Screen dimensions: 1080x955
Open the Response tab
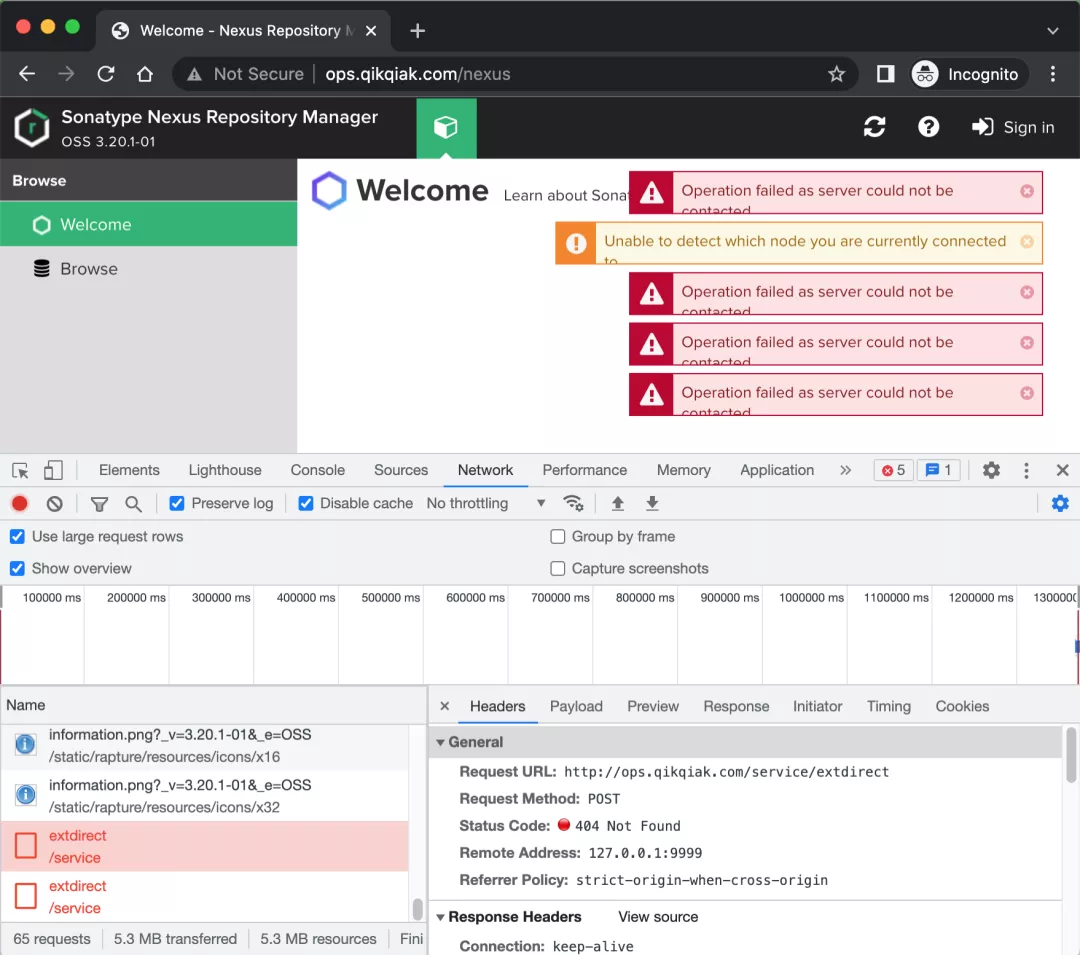[736, 706]
